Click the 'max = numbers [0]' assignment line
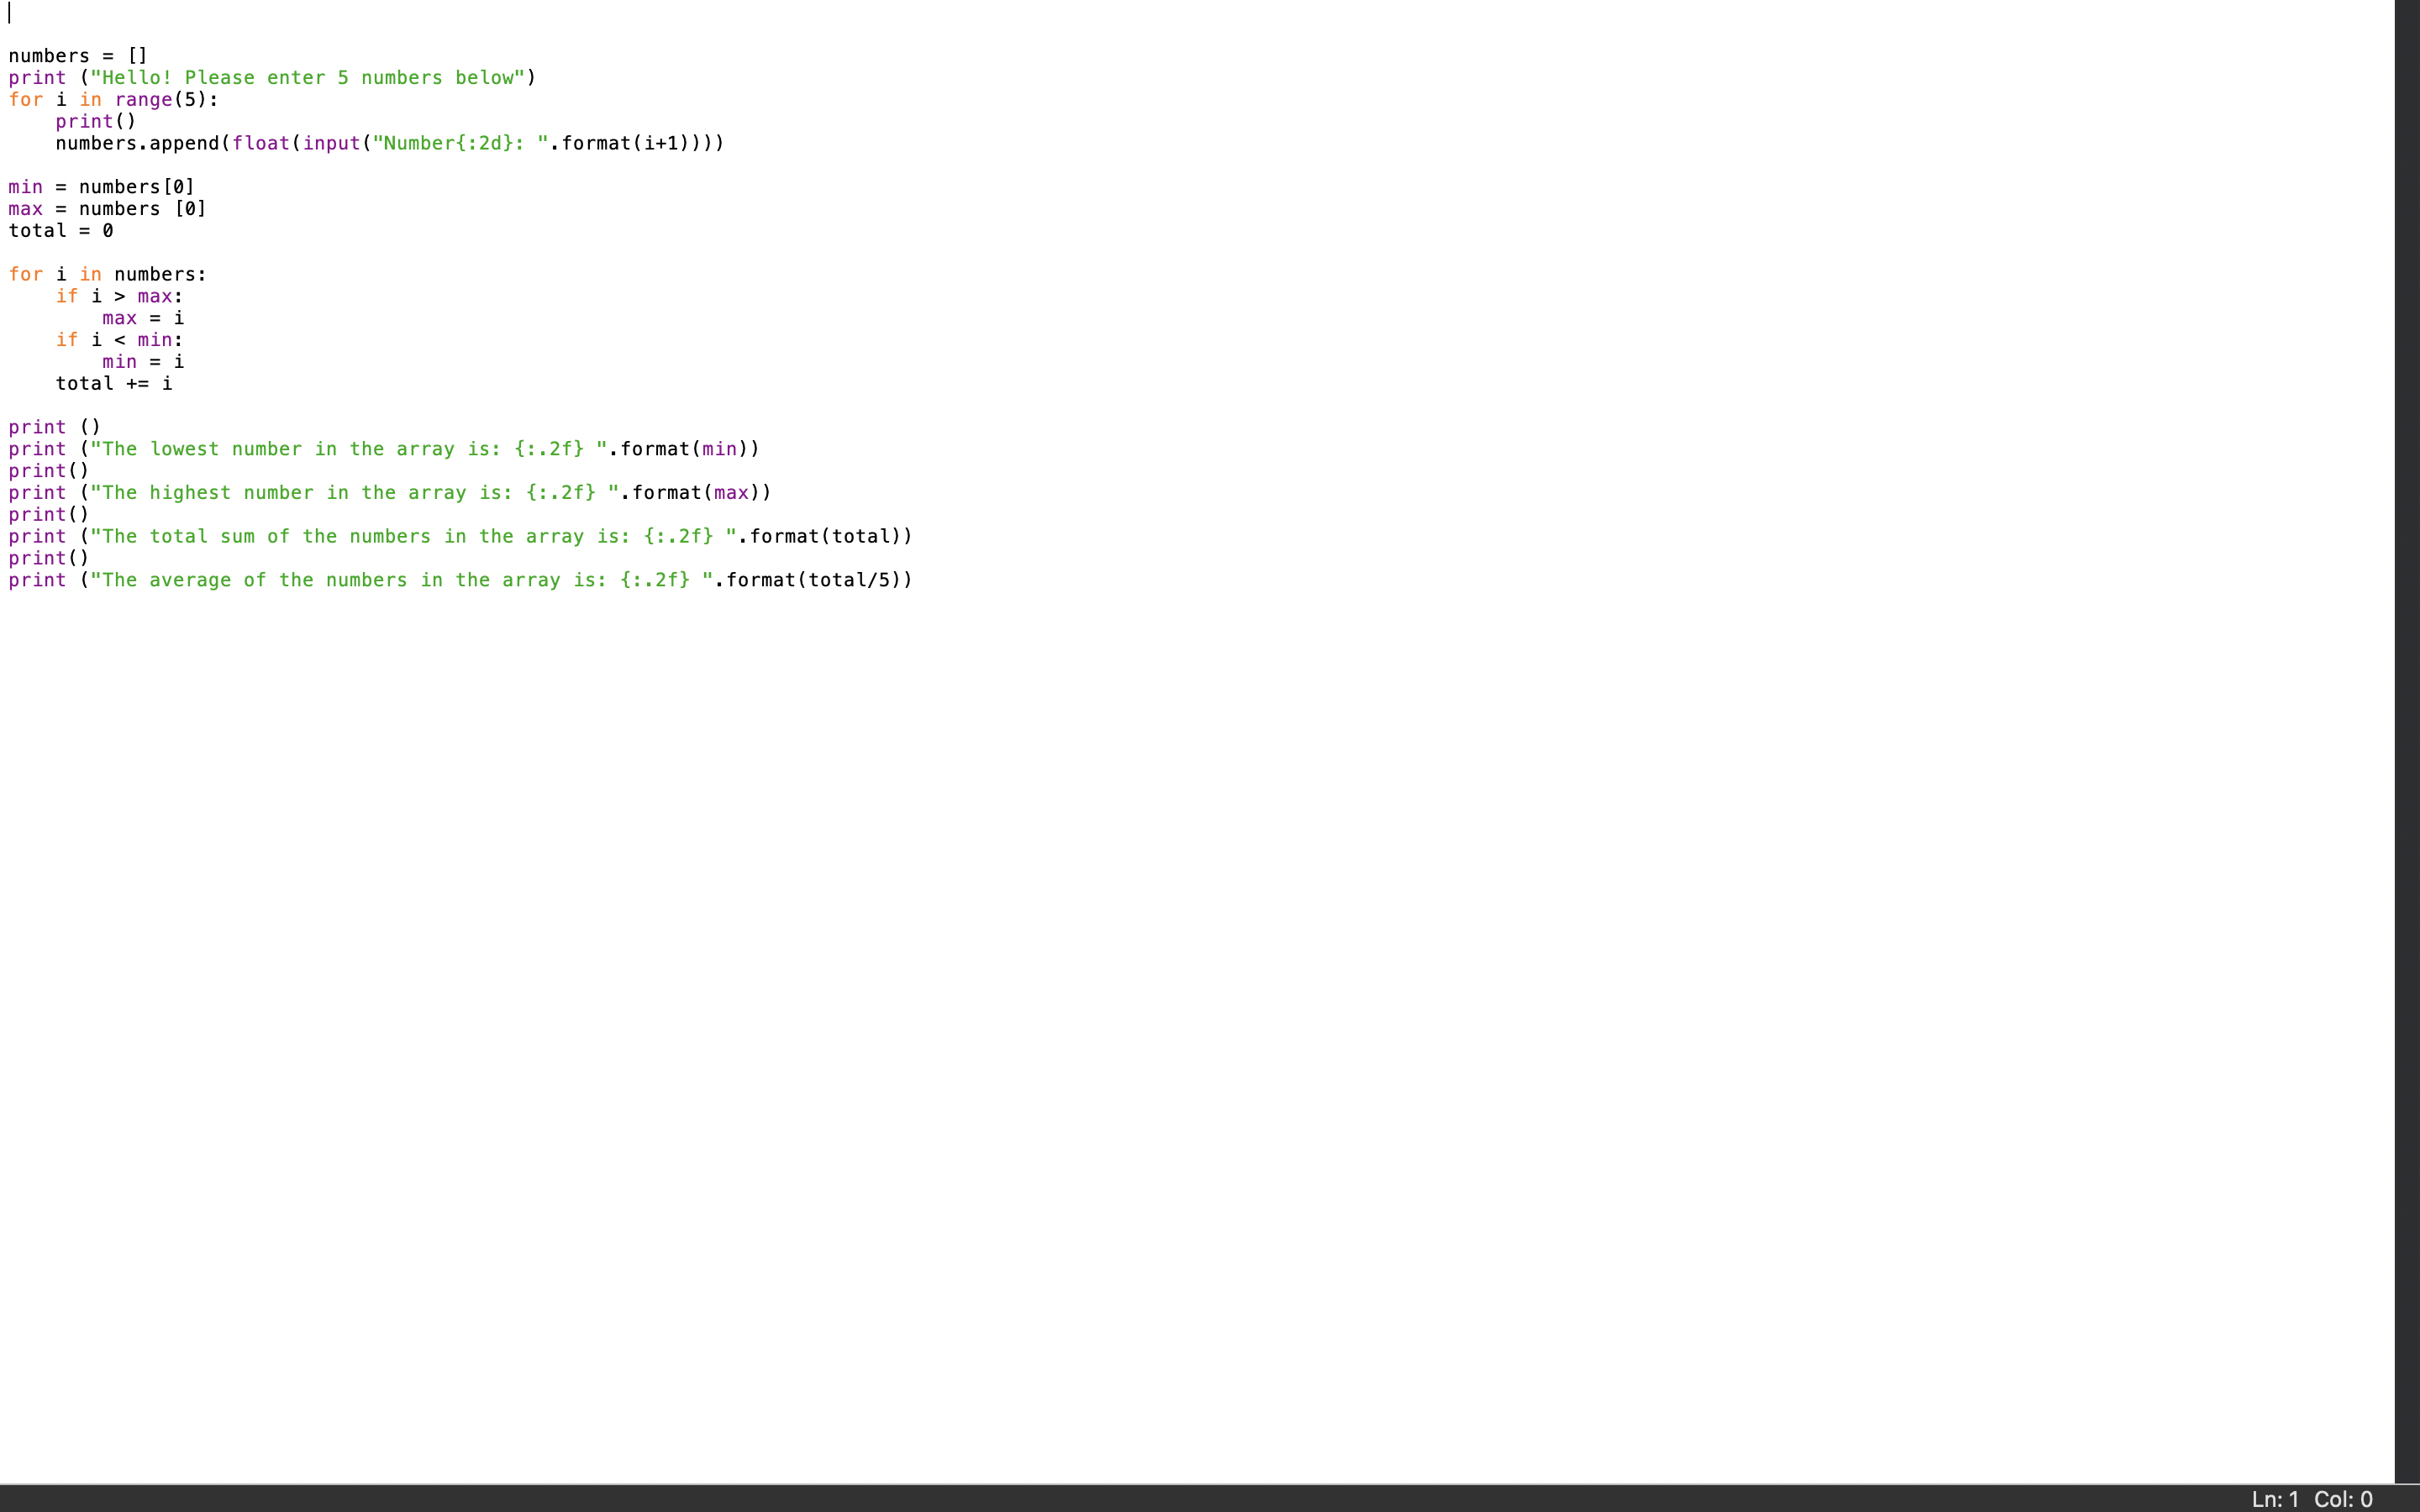The image size is (2420, 1512). (107, 209)
